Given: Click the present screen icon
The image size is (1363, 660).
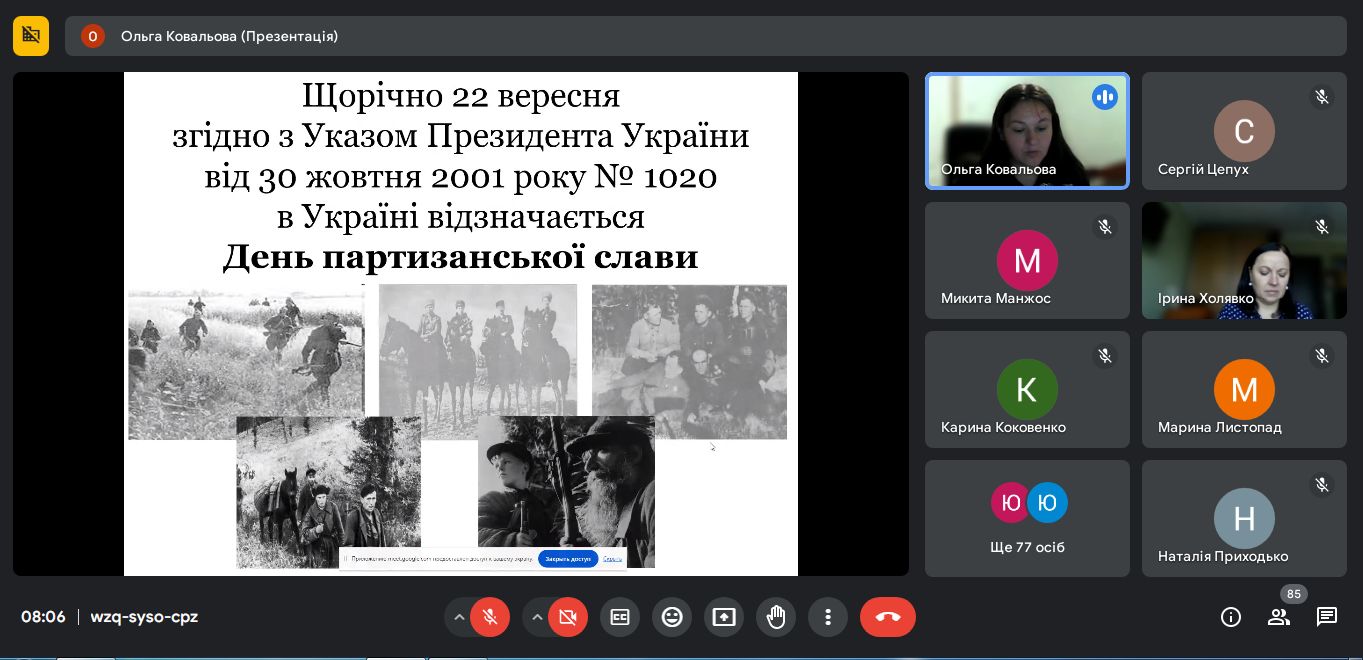Looking at the screenshot, I should pos(724,617).
